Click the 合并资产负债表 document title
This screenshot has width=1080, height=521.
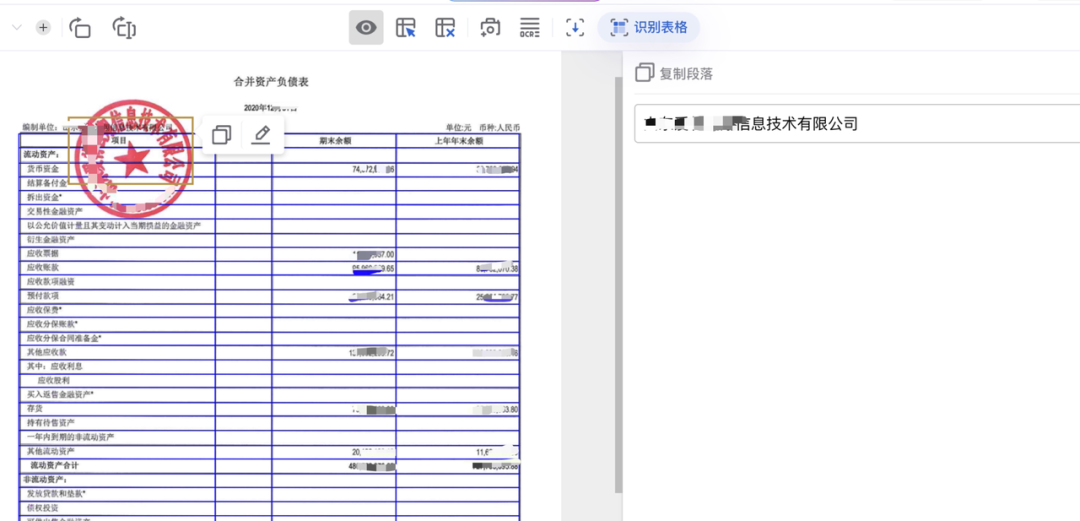(x=271, y=82)
